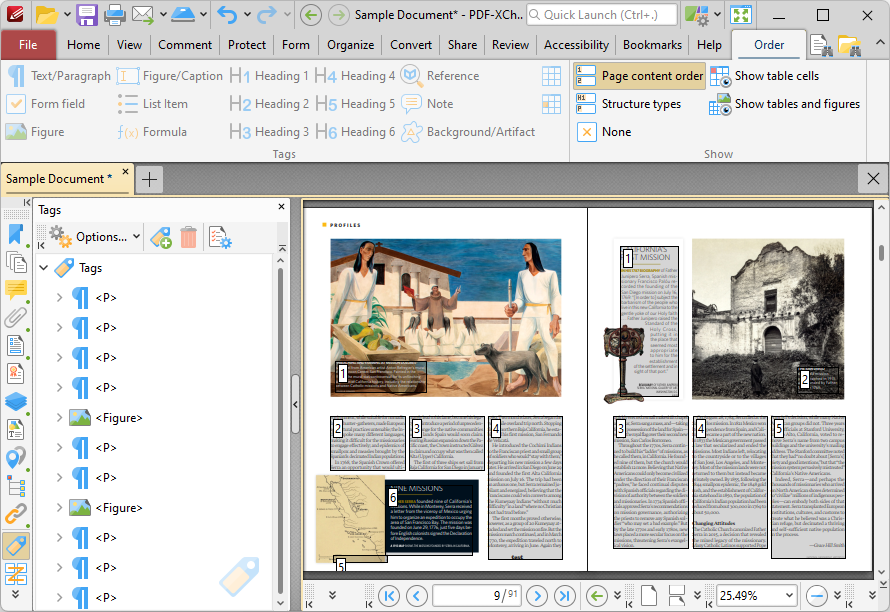Image resolution: width=890 pixels, height=612 pixels.
Task: Close the Tags pane with its X button
Action: [281, 207]
